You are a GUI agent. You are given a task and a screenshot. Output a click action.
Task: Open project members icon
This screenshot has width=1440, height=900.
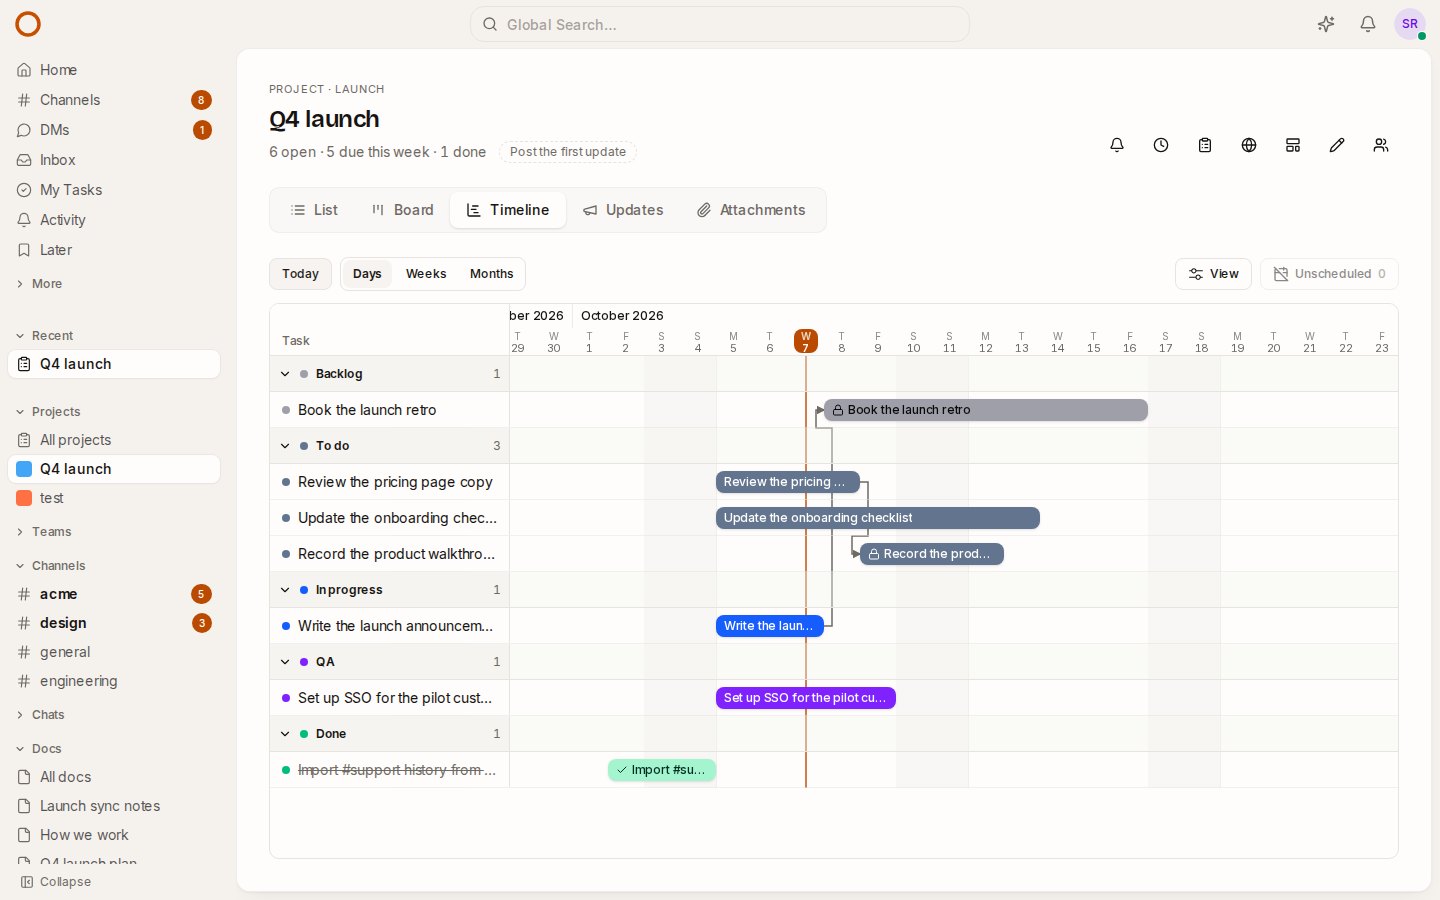pos(1381,145)
